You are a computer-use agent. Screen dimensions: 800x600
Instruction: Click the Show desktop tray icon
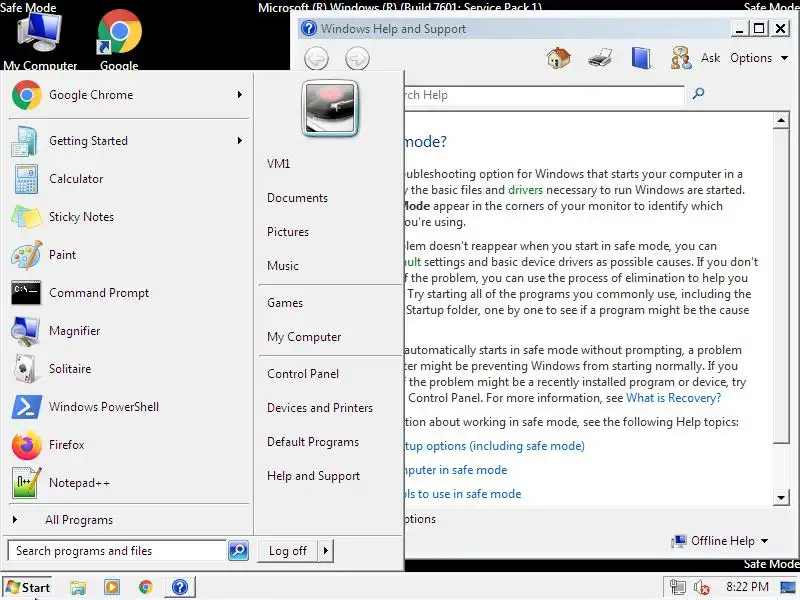tap(789, 587)
